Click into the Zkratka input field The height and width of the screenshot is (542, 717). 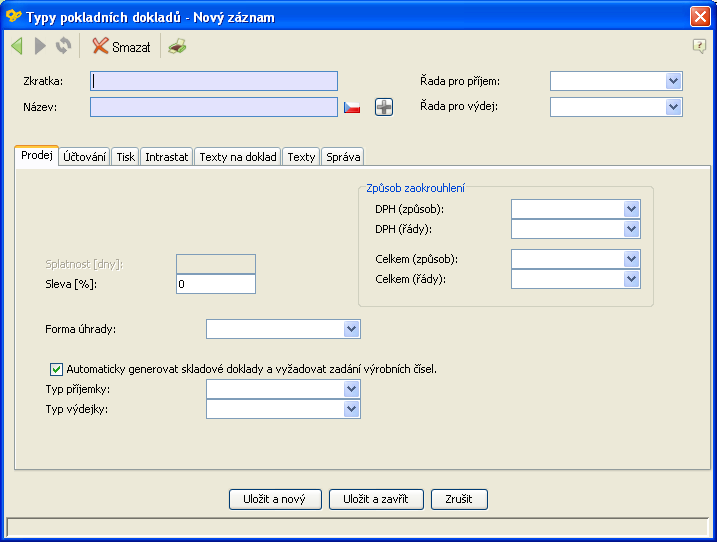[x=214, y=81]
